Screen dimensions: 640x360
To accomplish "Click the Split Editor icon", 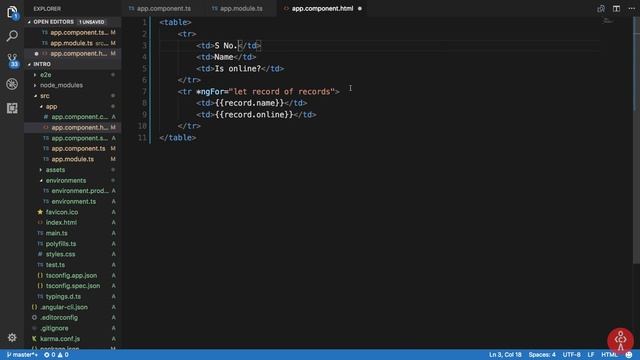I will point(616,9).
